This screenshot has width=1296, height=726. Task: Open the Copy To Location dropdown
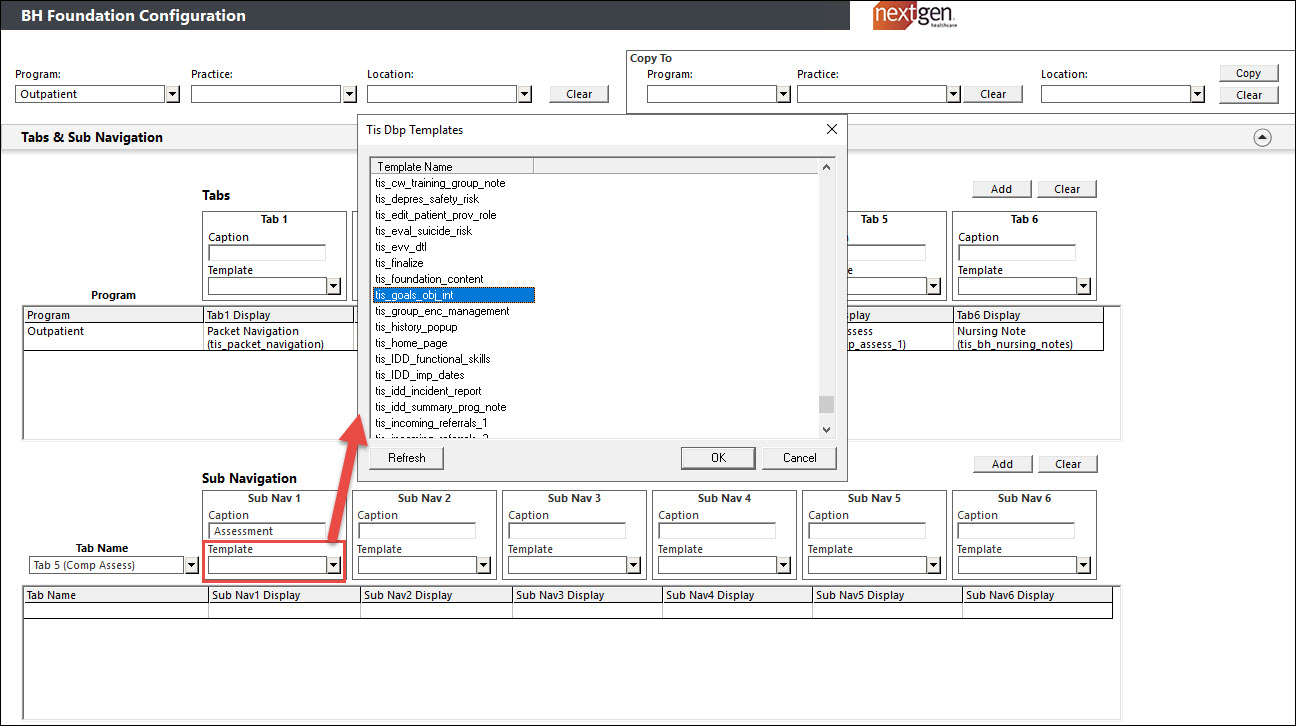[1197, 94]
